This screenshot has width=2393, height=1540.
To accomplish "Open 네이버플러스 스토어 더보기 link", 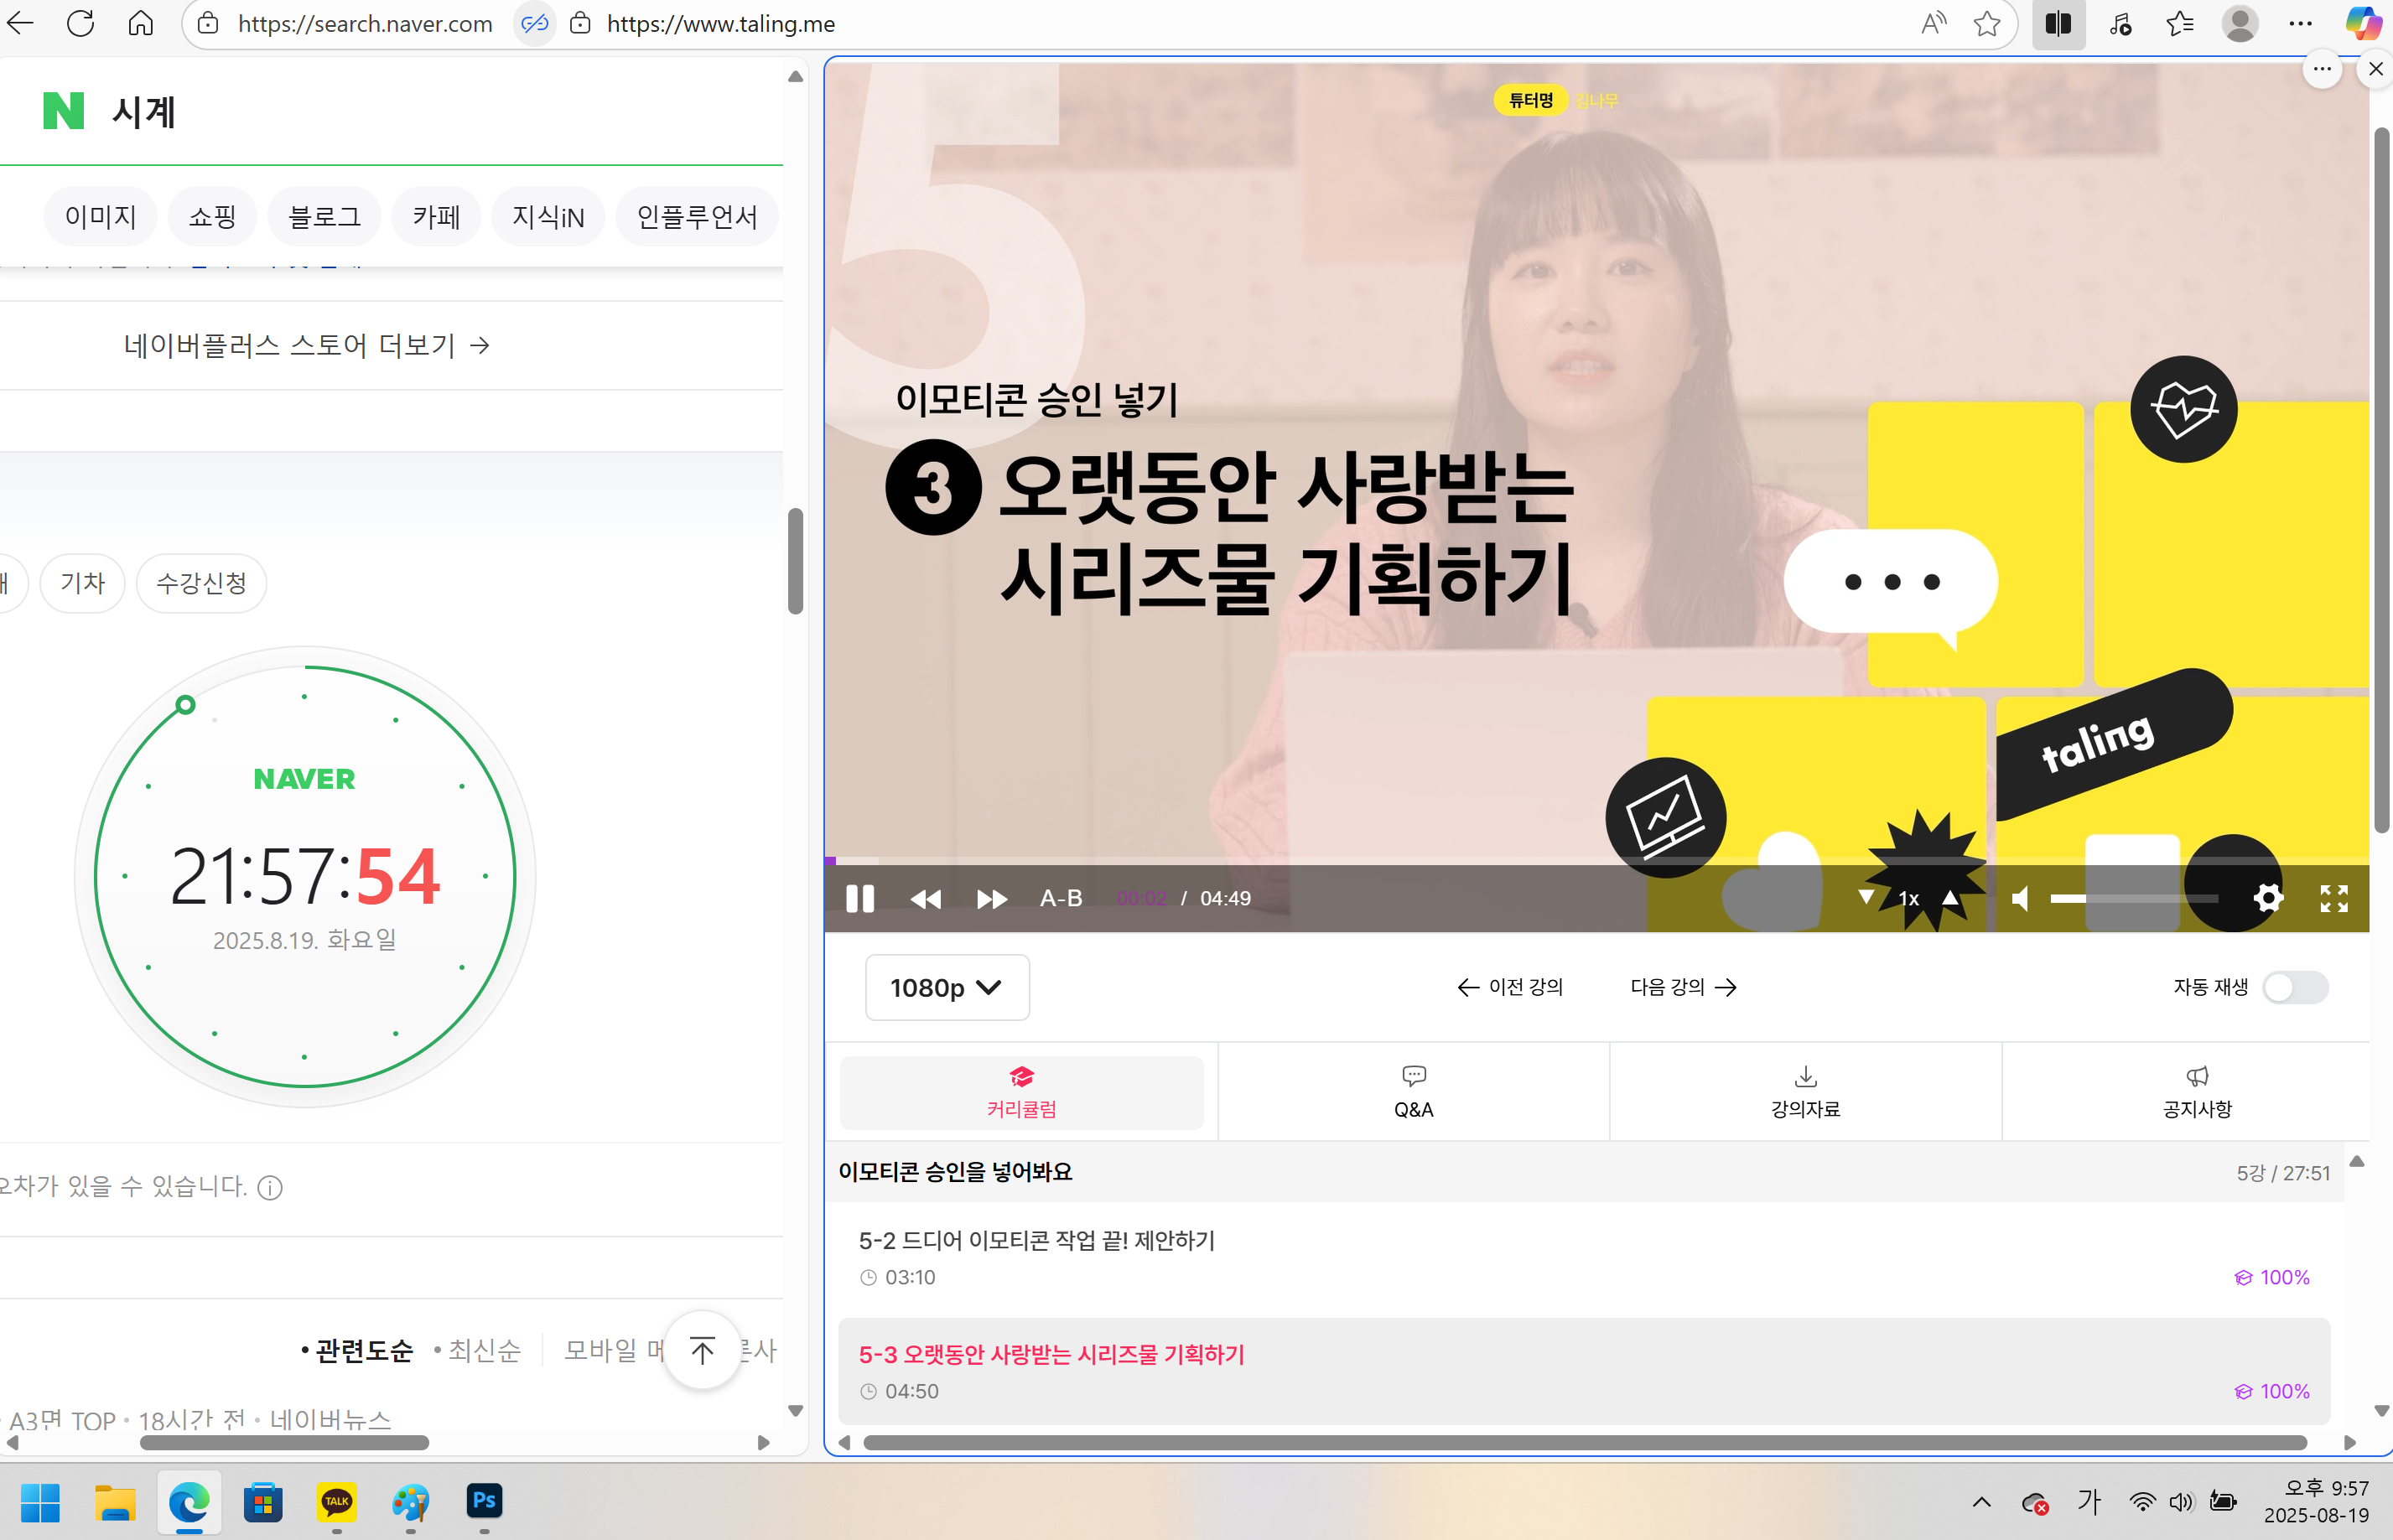I will click(306, 345).
